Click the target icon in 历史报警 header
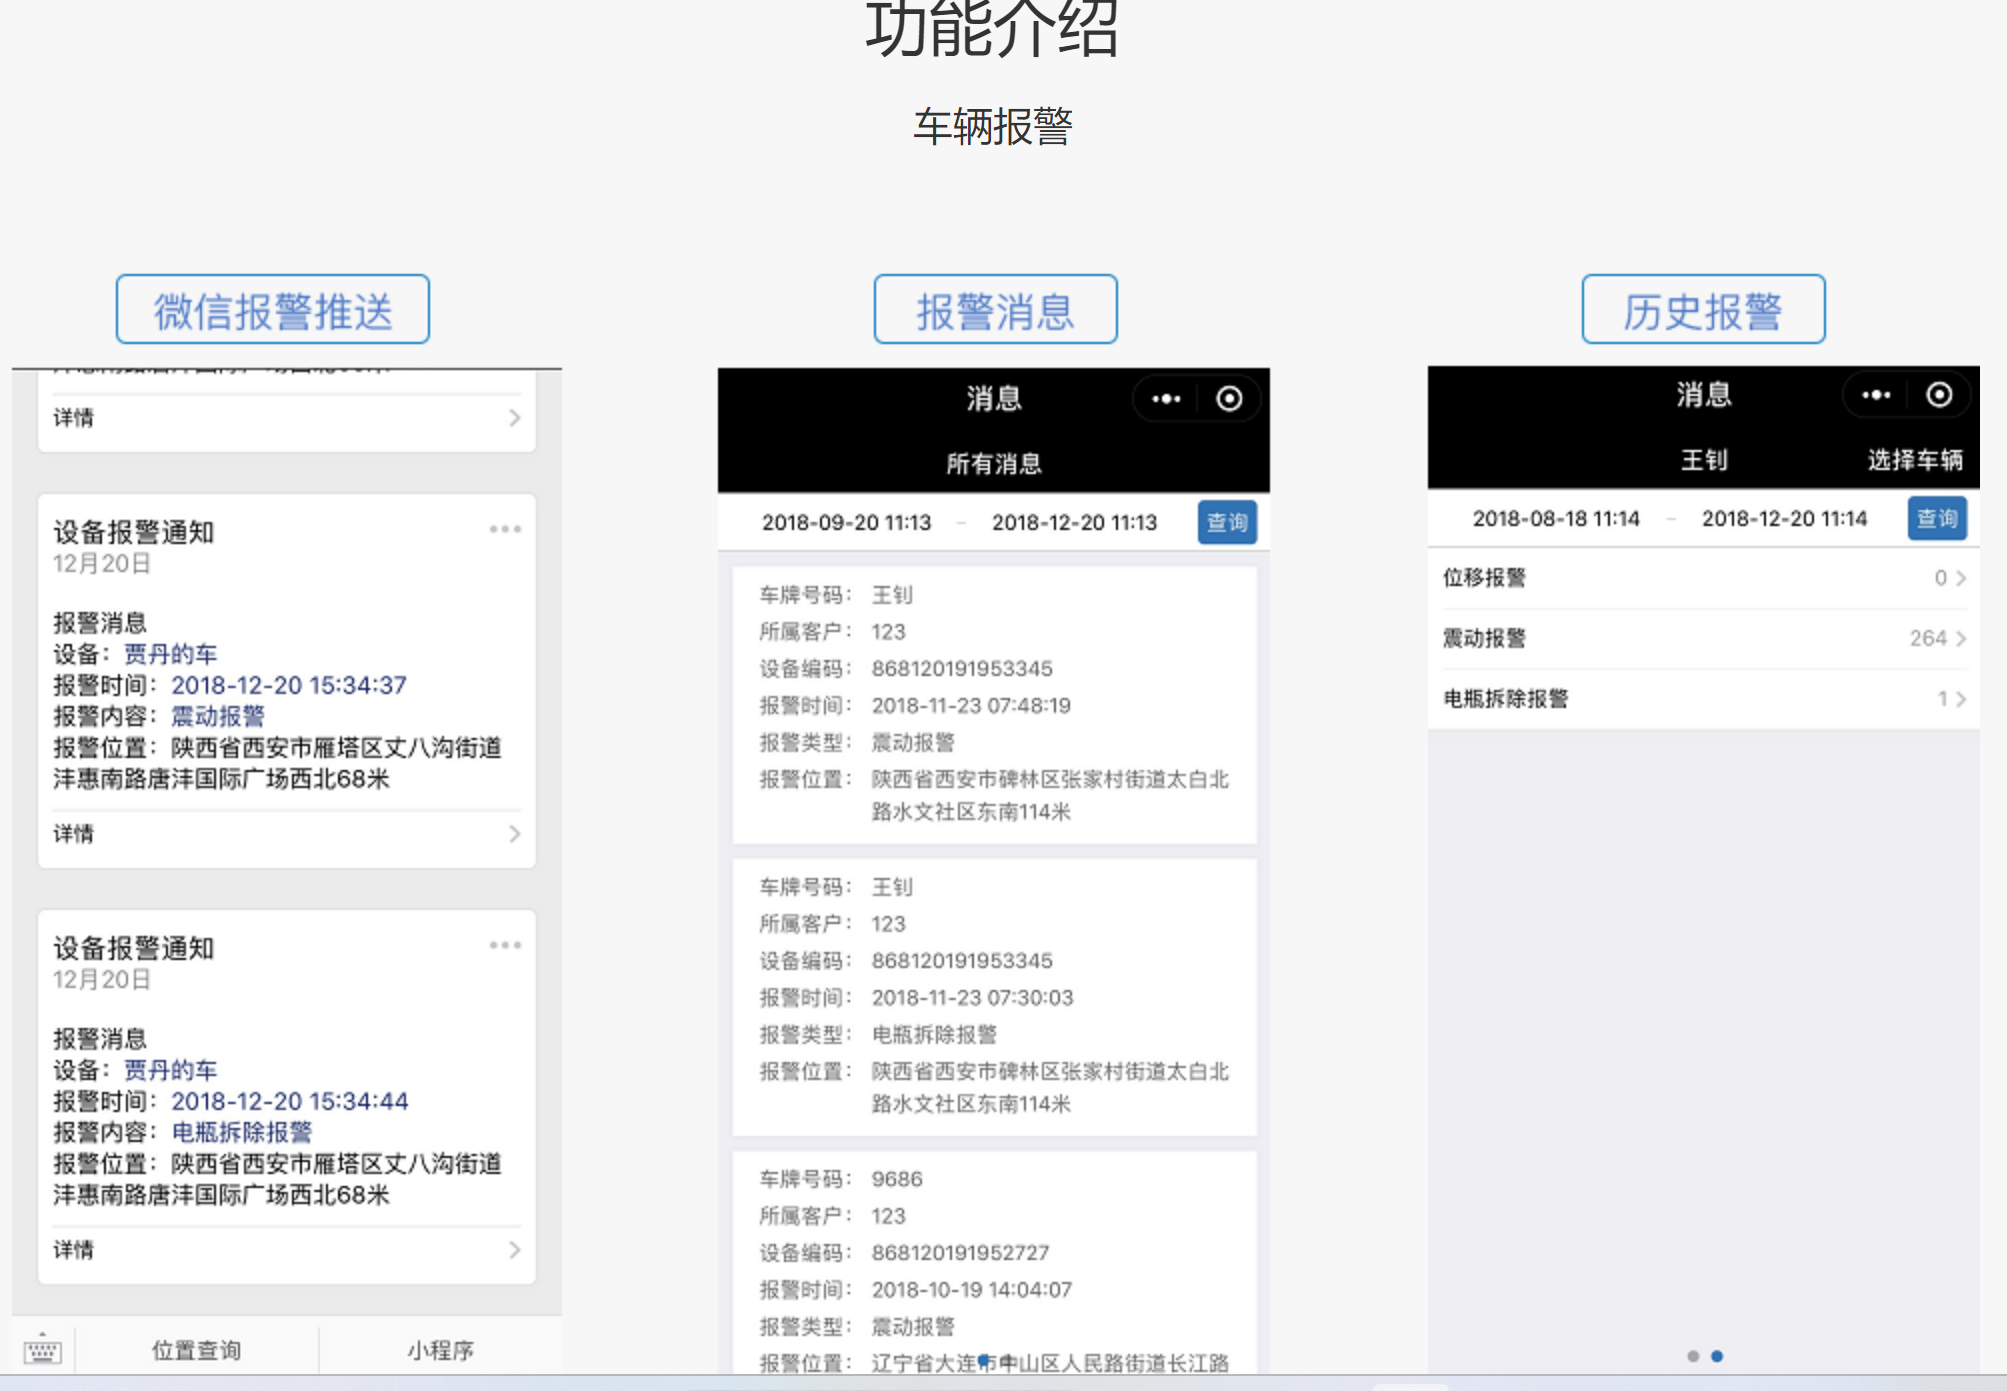The height and width of the screenshot is (1391, 2007). point(1939,395)
